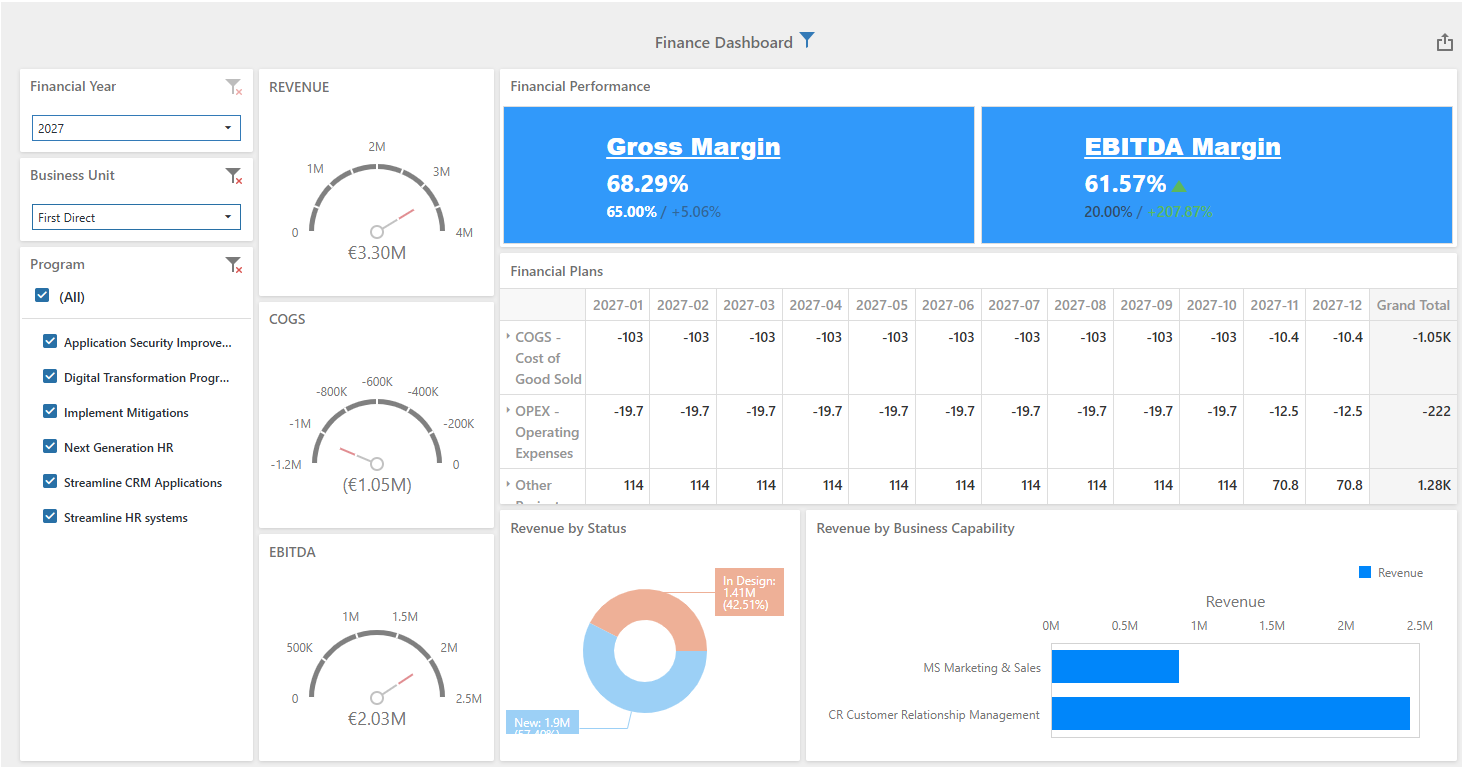Click the COGS gauge value (€1.05M)

click(x=376, y=485)
